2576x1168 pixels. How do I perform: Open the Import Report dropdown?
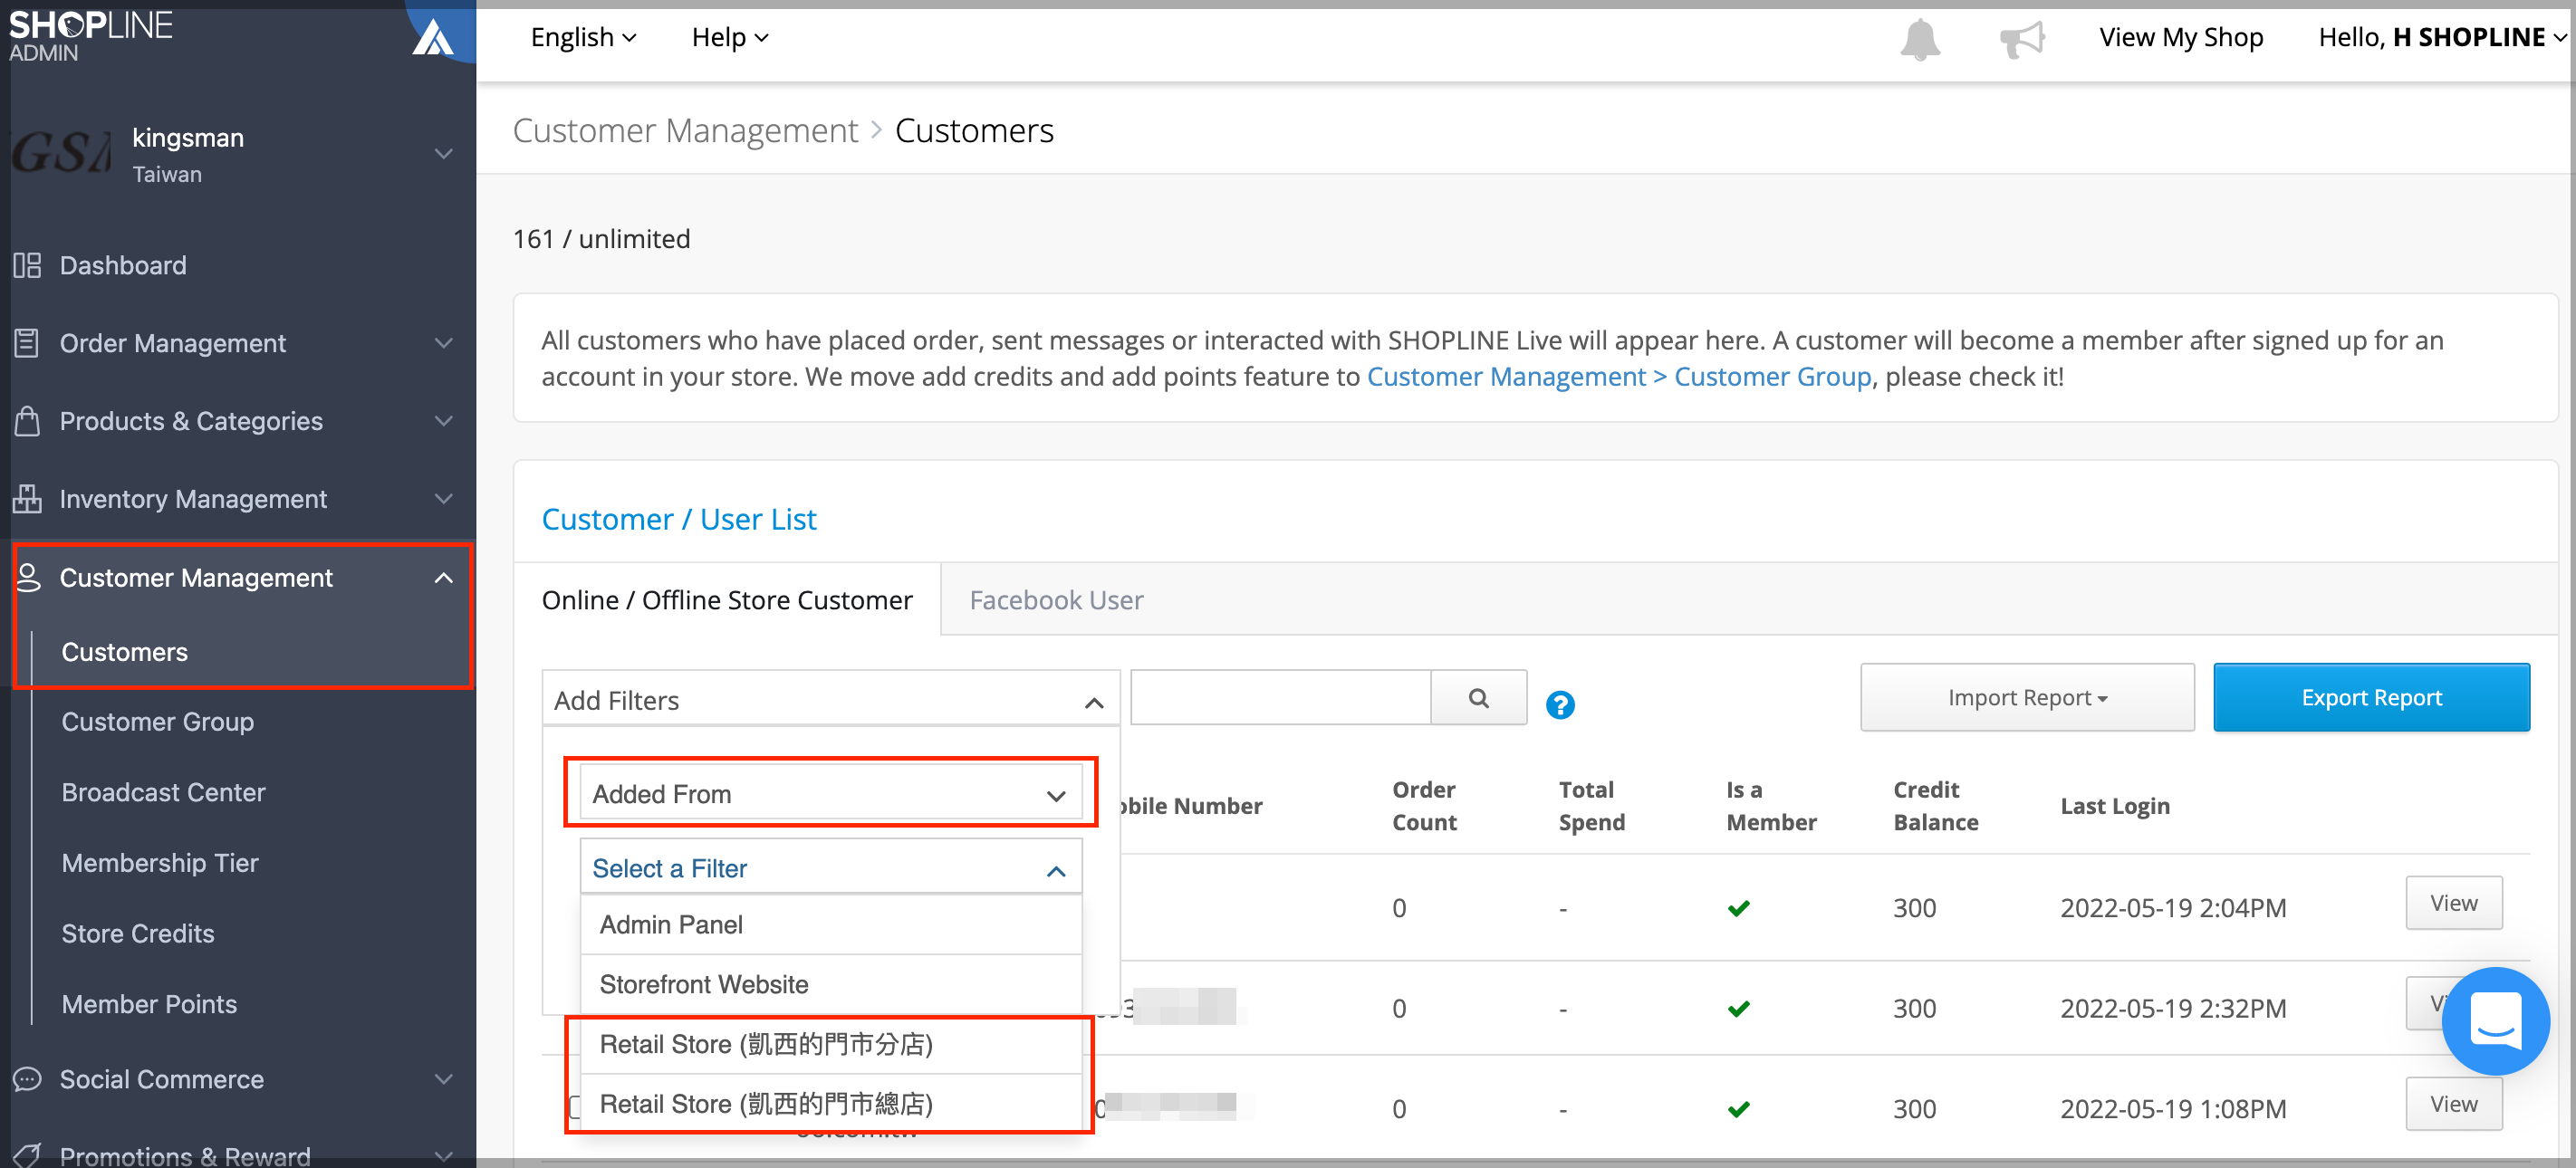[x=2026, y=697]
